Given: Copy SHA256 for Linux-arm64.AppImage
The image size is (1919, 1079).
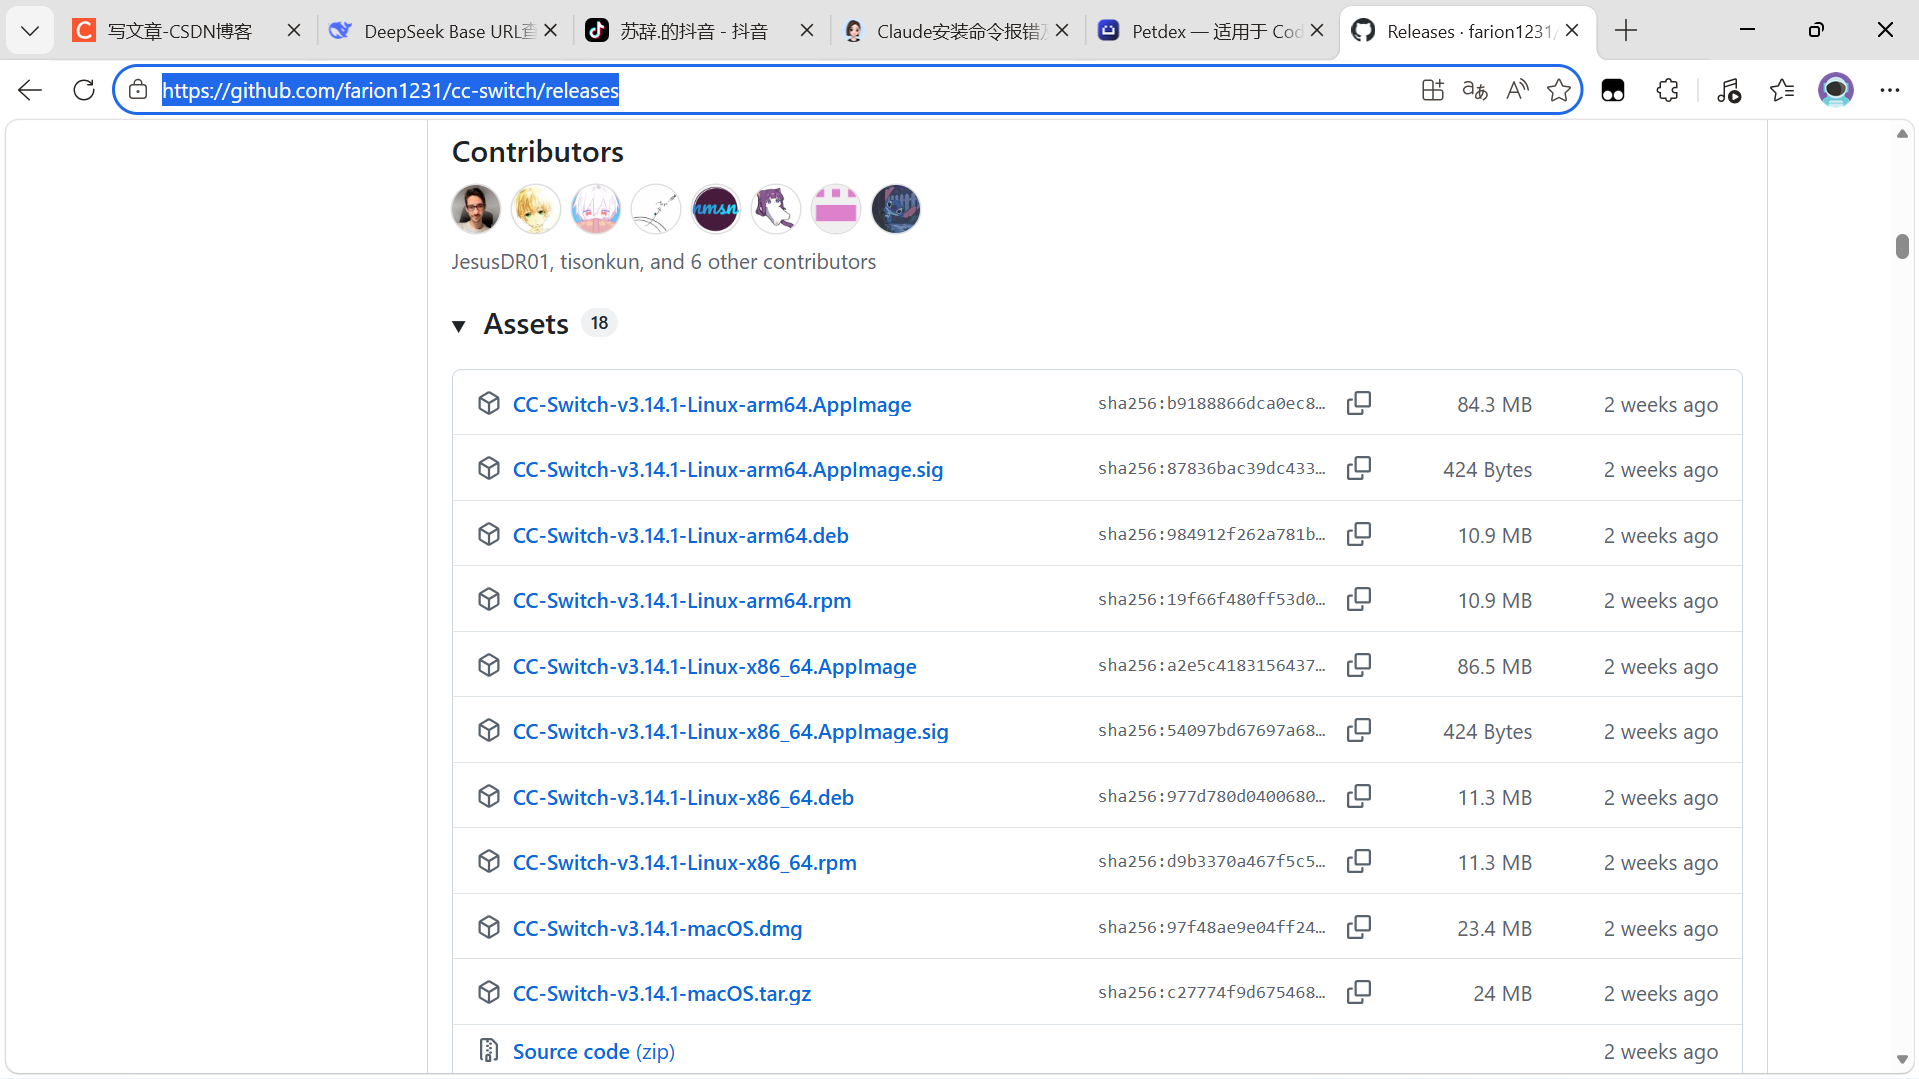Looking at the screenshot, I should tap(1358, 403).
